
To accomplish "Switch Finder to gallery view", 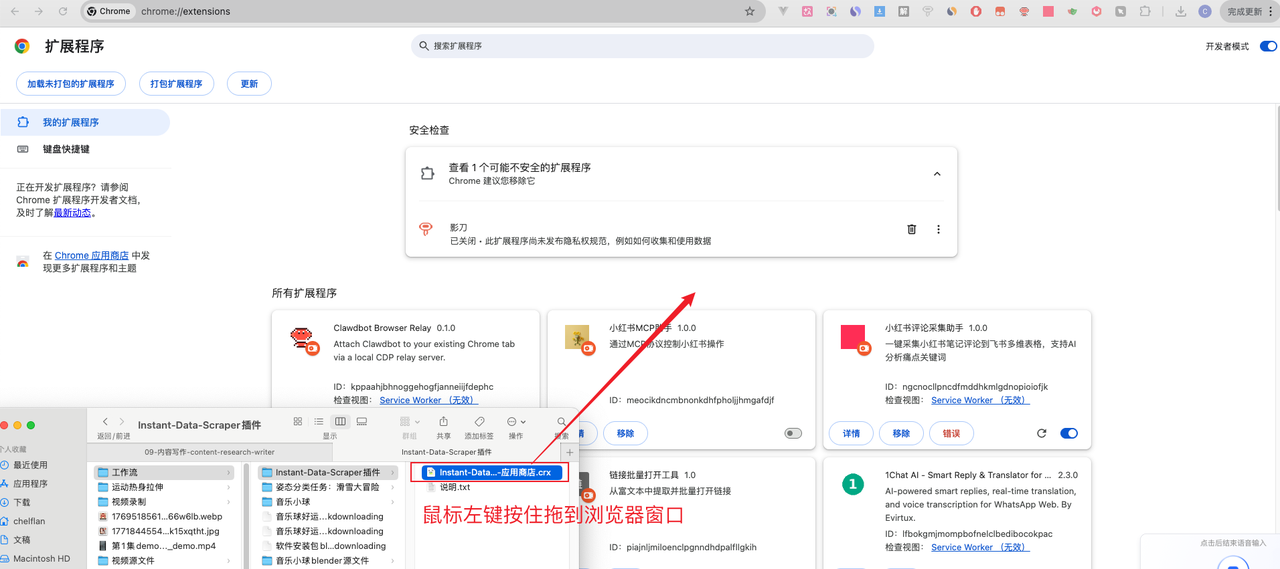I will point(362,422).
